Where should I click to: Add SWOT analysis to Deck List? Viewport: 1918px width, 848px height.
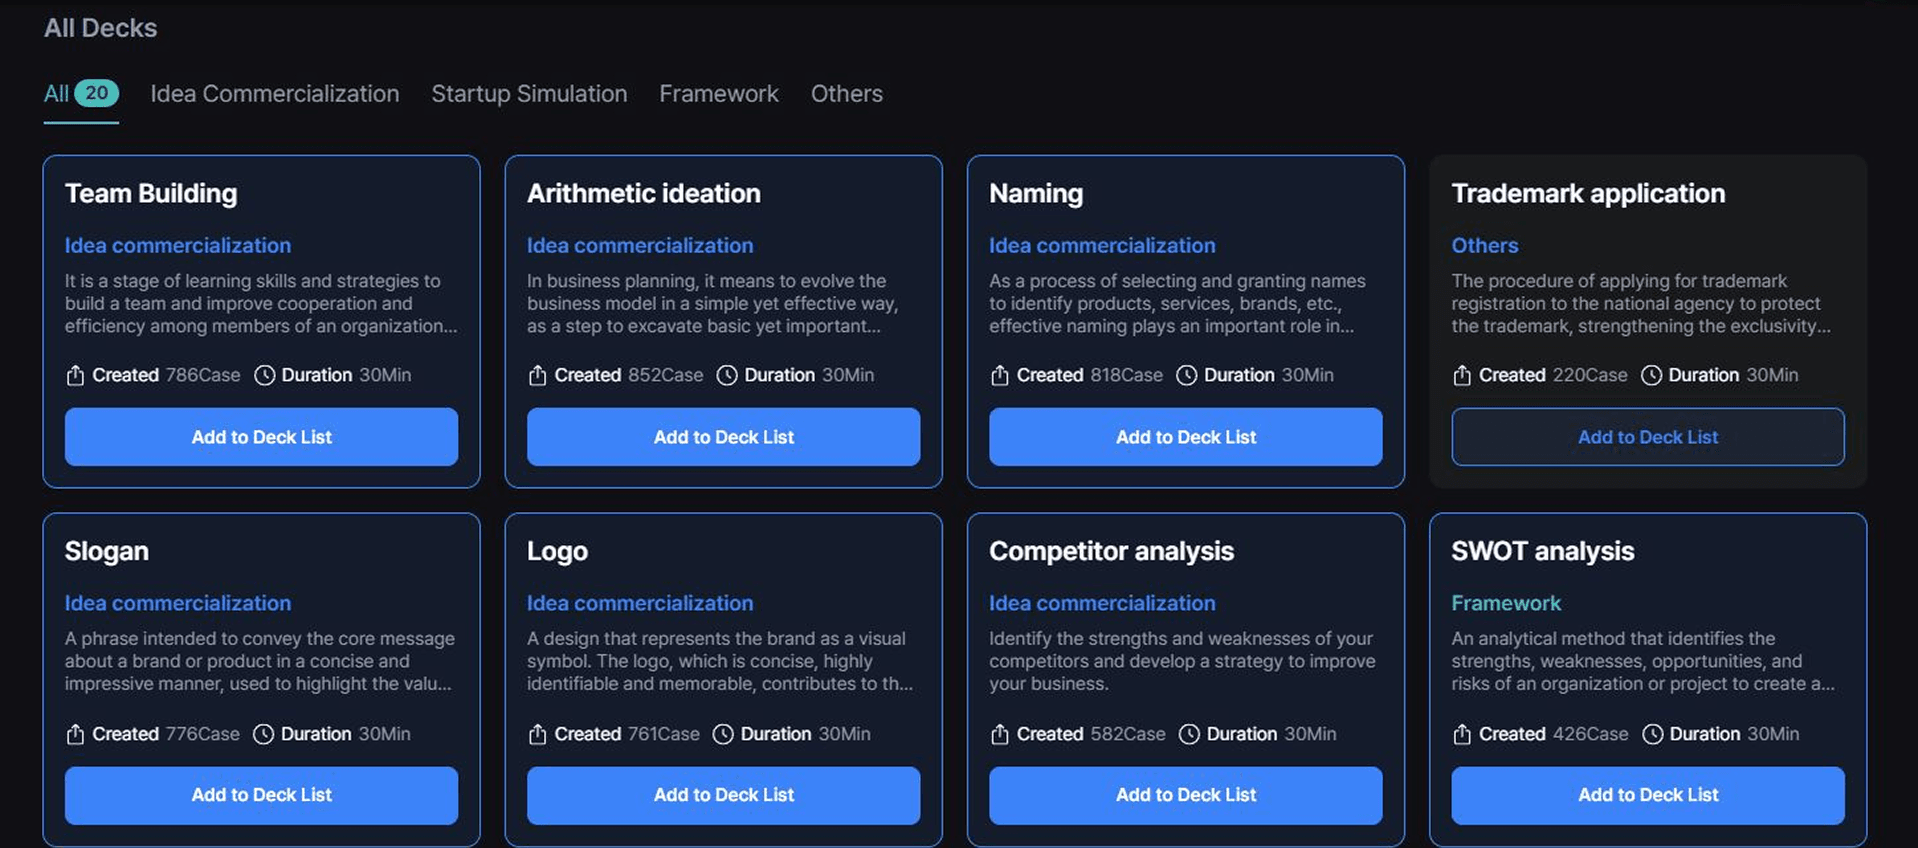[1647, 795]
